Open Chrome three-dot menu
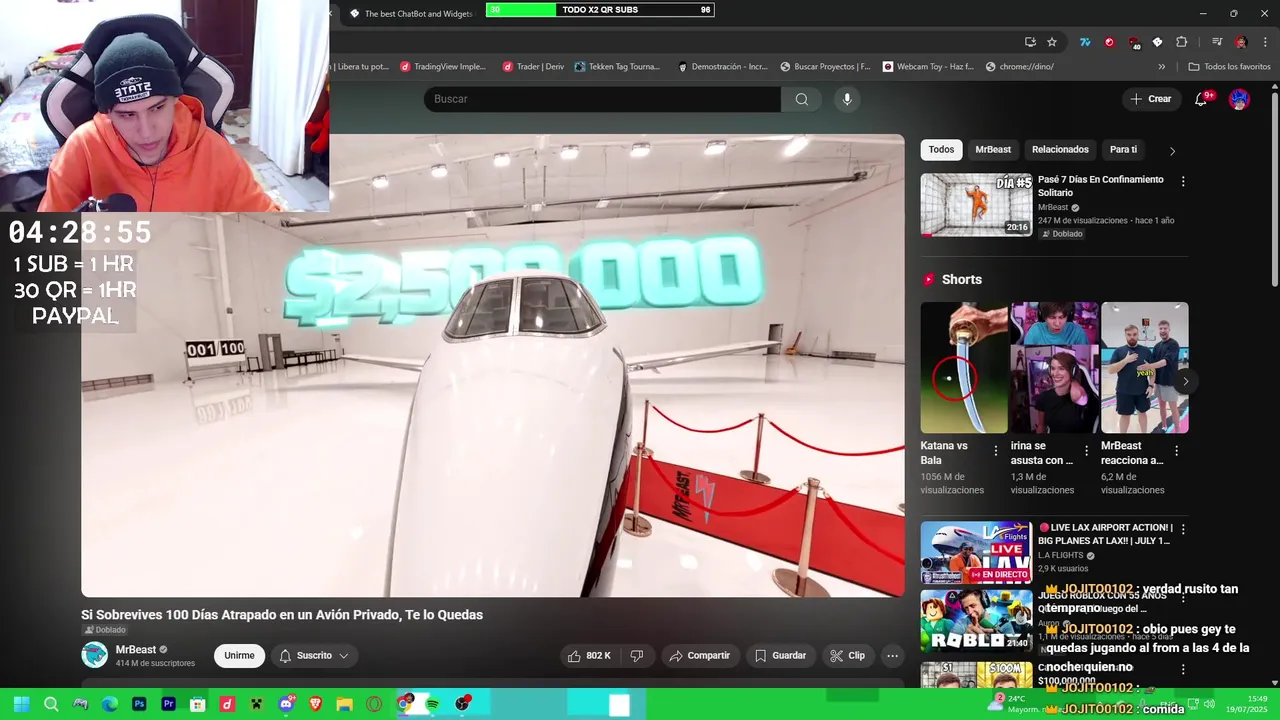The width and height of the screenshot is (1280, 720). tap(1265, 42)
